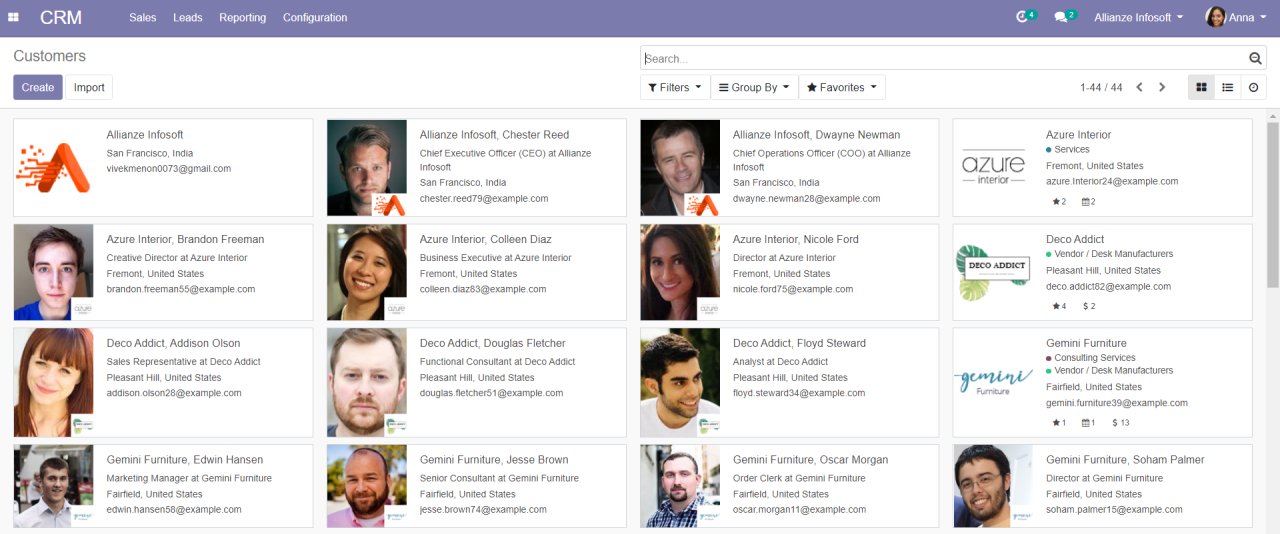Image resolution: width=1280 pixels, height=534 pixels.
Task: Click 'Sales Representative at Deco Addict' text
Action: (x=184, y=362)
